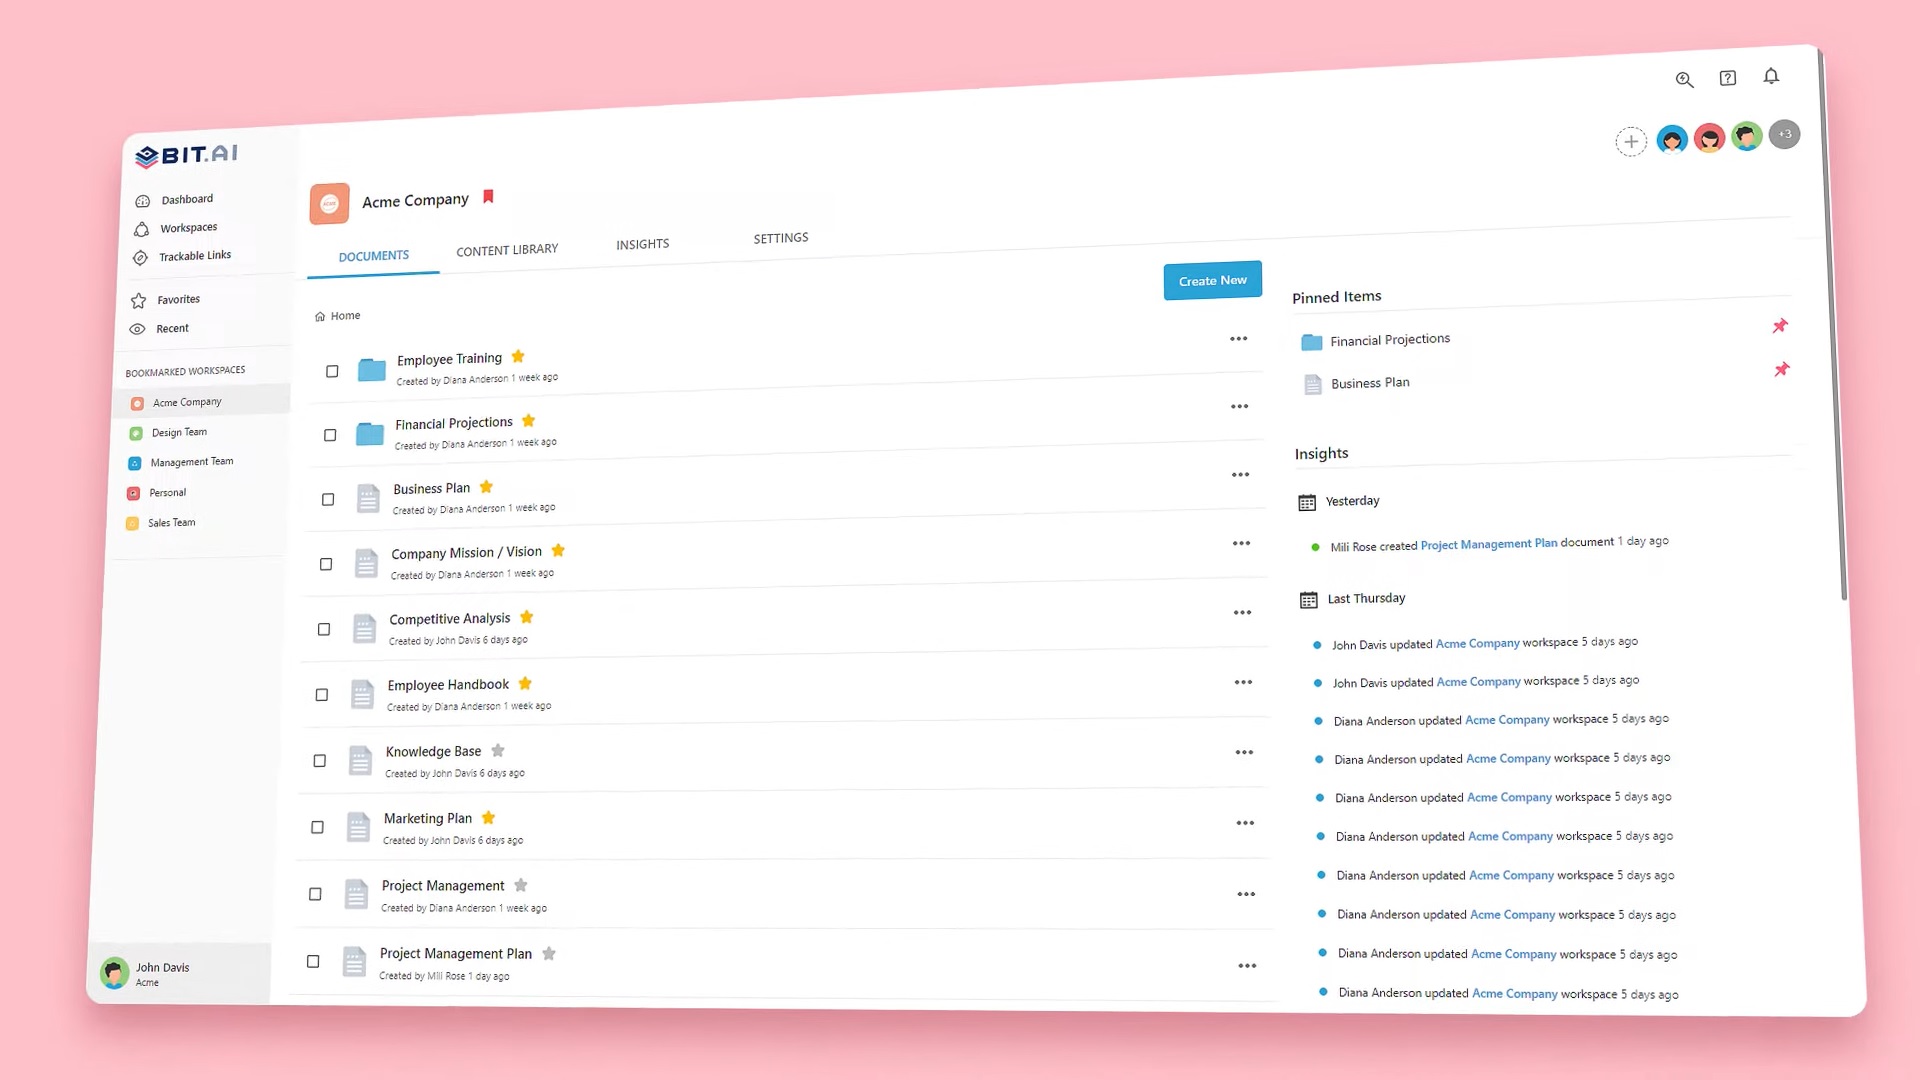Click the help question mark icon

tap(1727, 76)
